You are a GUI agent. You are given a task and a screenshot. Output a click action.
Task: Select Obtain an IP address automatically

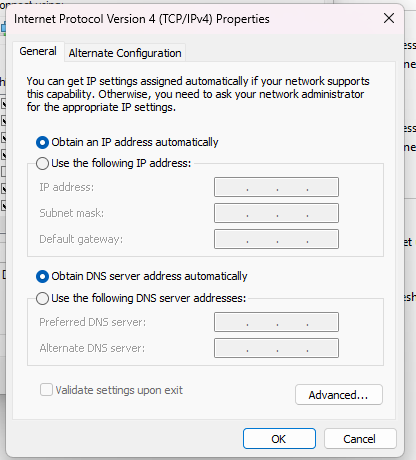click(x=42, y=143)
